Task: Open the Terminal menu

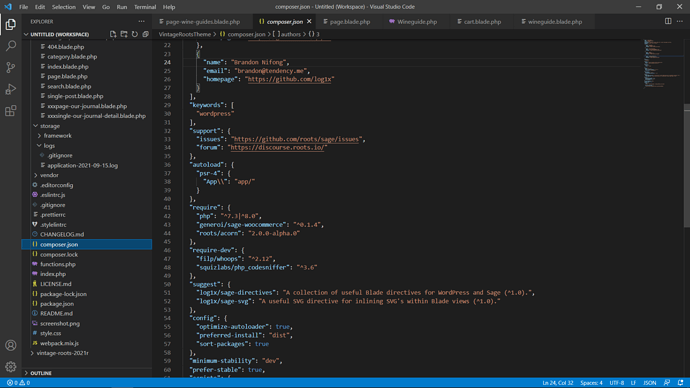Action: tap(145, 7)
